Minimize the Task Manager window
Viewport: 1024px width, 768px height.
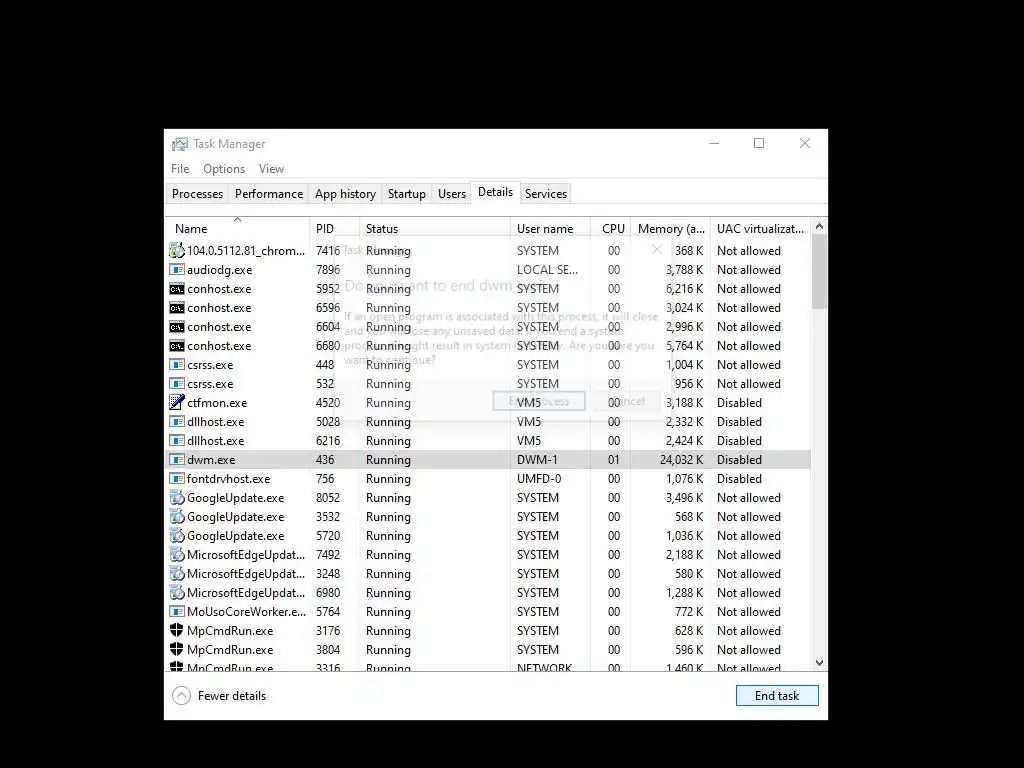pos(714,144)
